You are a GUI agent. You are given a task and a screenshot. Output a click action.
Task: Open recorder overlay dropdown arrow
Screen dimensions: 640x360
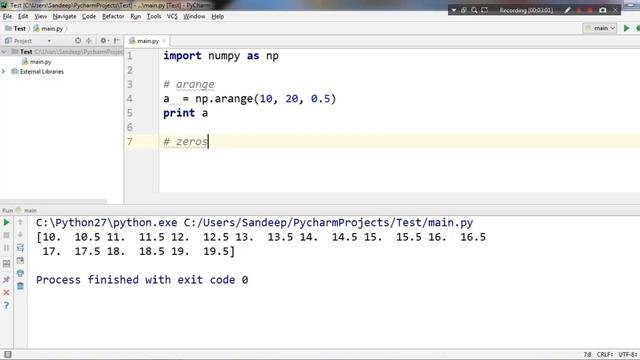(x=453, y=10)
